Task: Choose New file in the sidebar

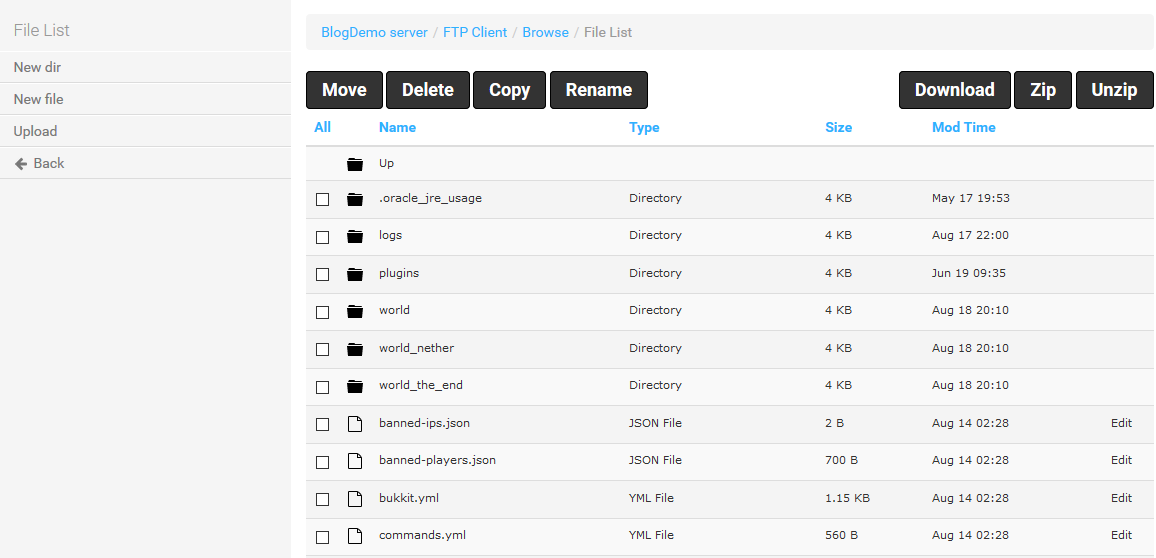Action: pyautogui.click(x=145, y=99)
